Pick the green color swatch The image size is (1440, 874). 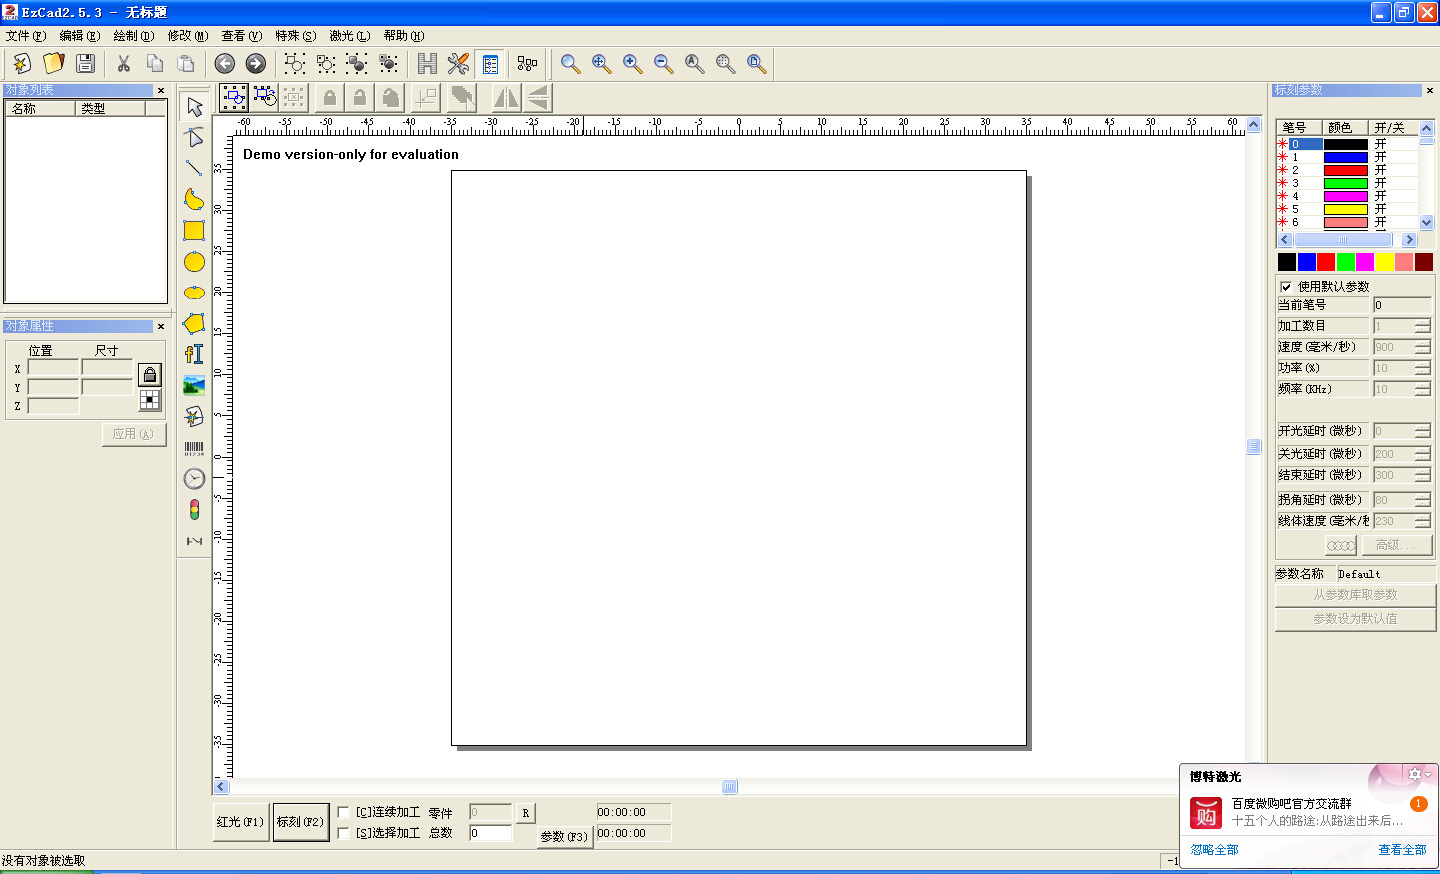coord(1346,262)
